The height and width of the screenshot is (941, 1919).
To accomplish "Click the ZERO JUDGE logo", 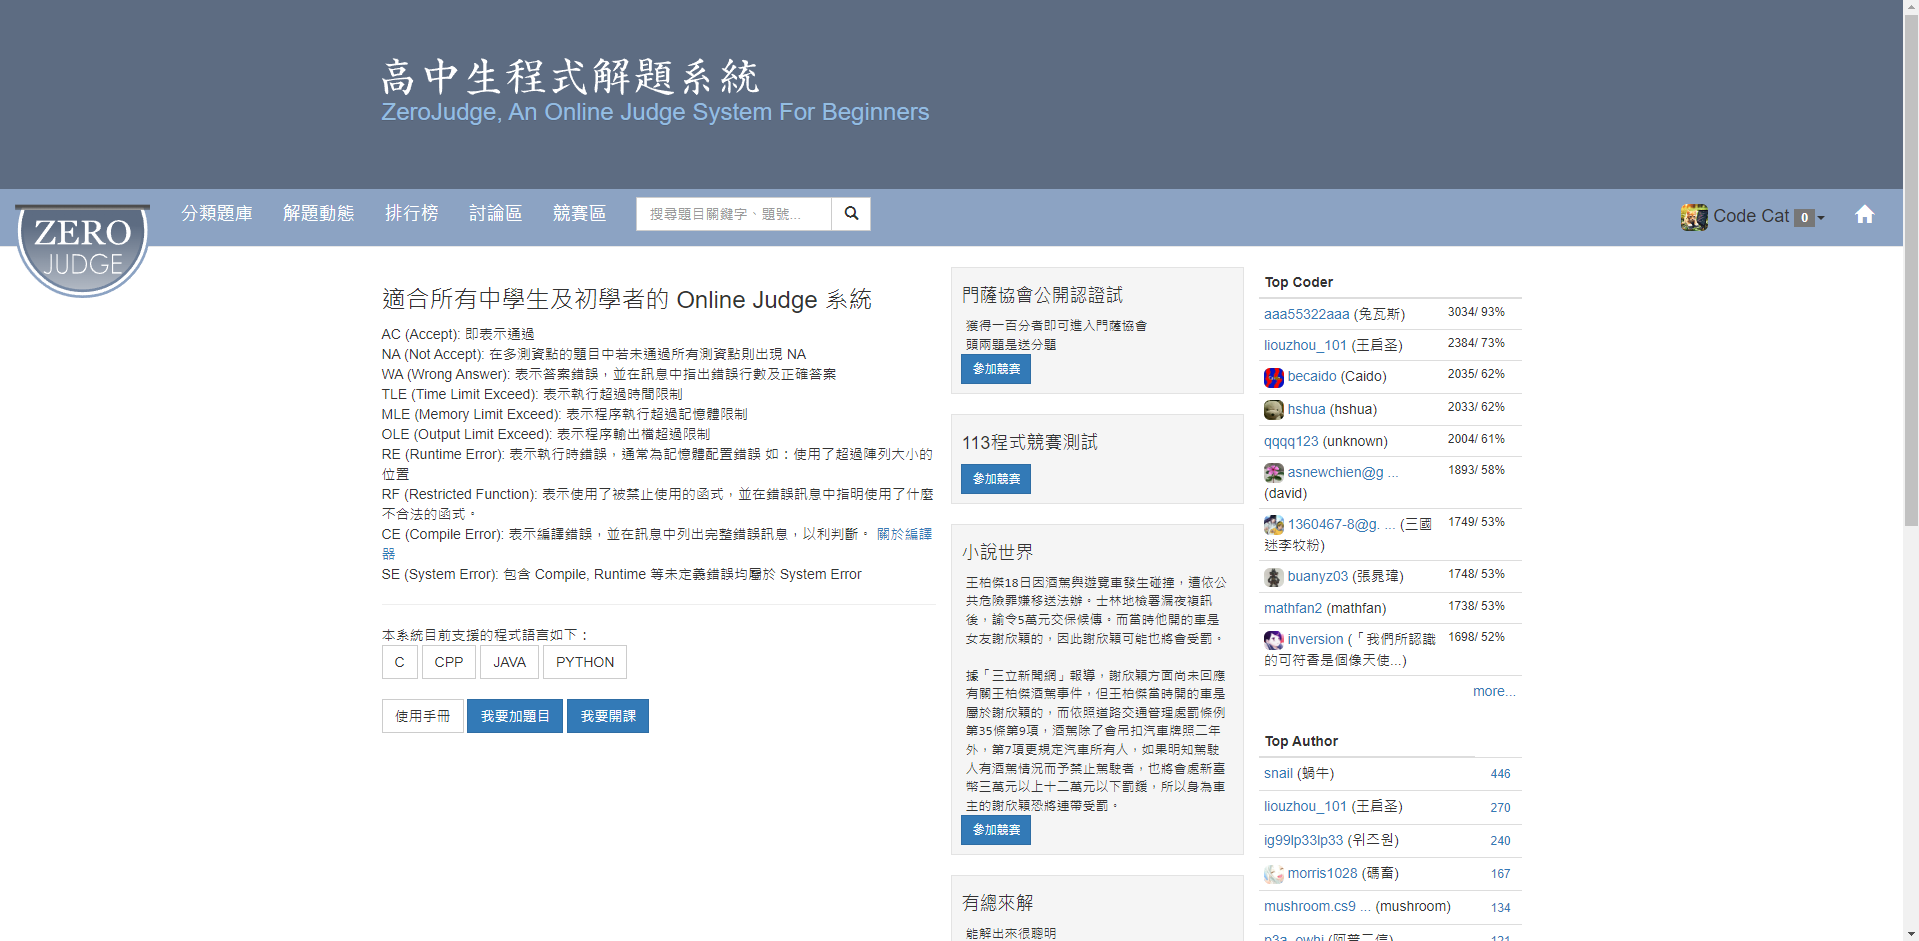I will [83, 250].
